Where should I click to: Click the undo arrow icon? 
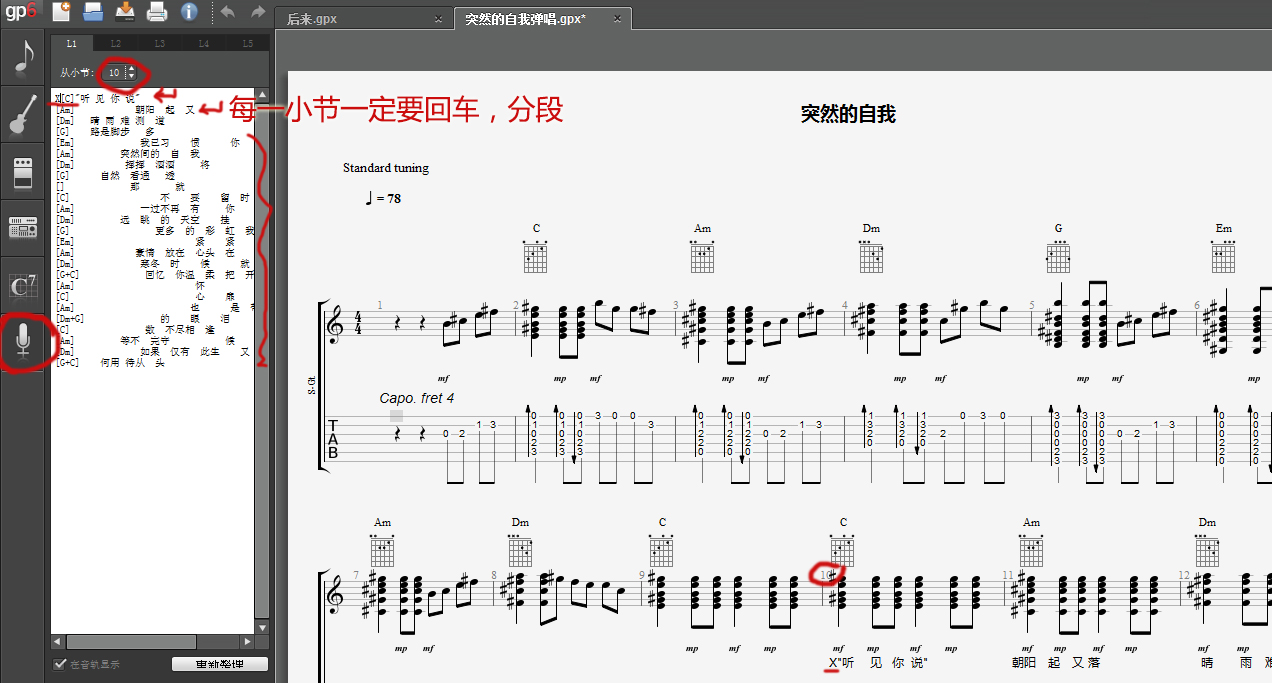coord(229,11)
